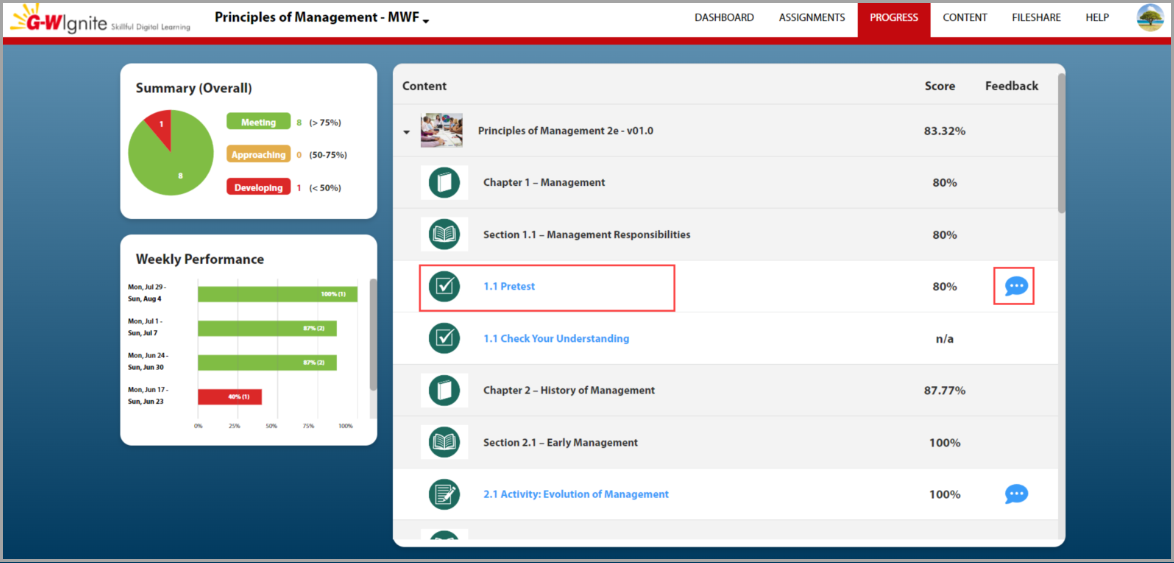Click the Jun 24 - Jun 30 87% bar

click(267, 362)
